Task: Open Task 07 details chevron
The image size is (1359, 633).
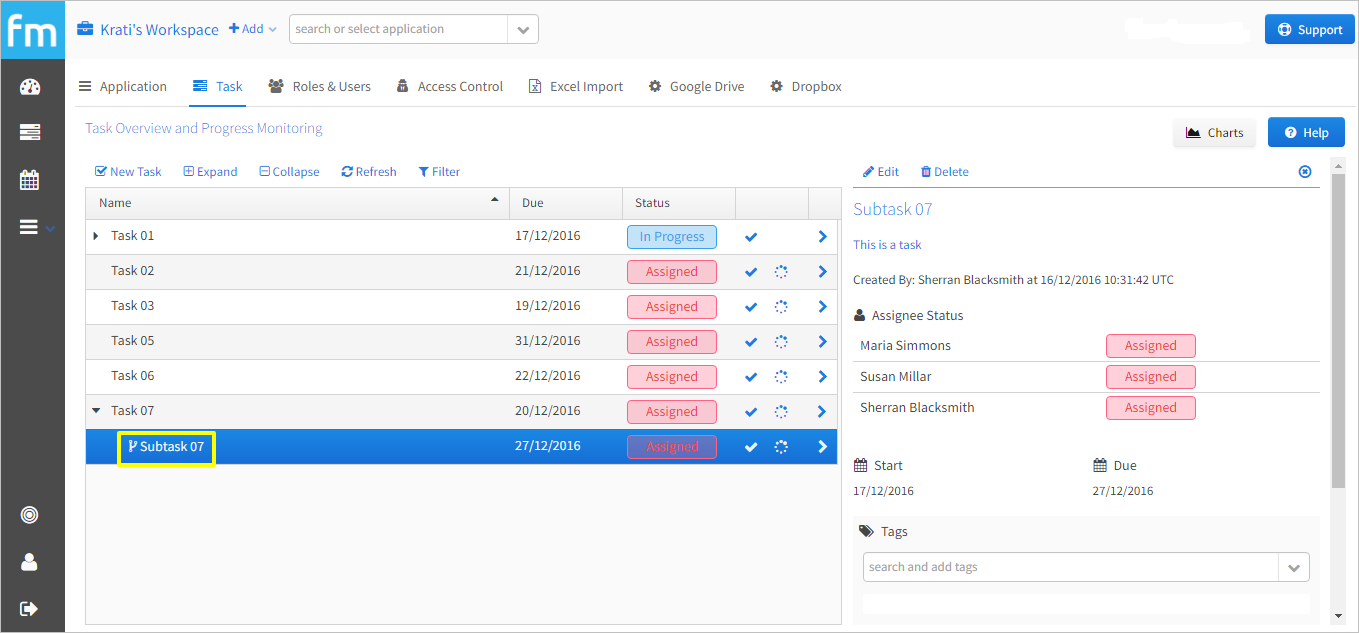Action: [x=822, y=412]
